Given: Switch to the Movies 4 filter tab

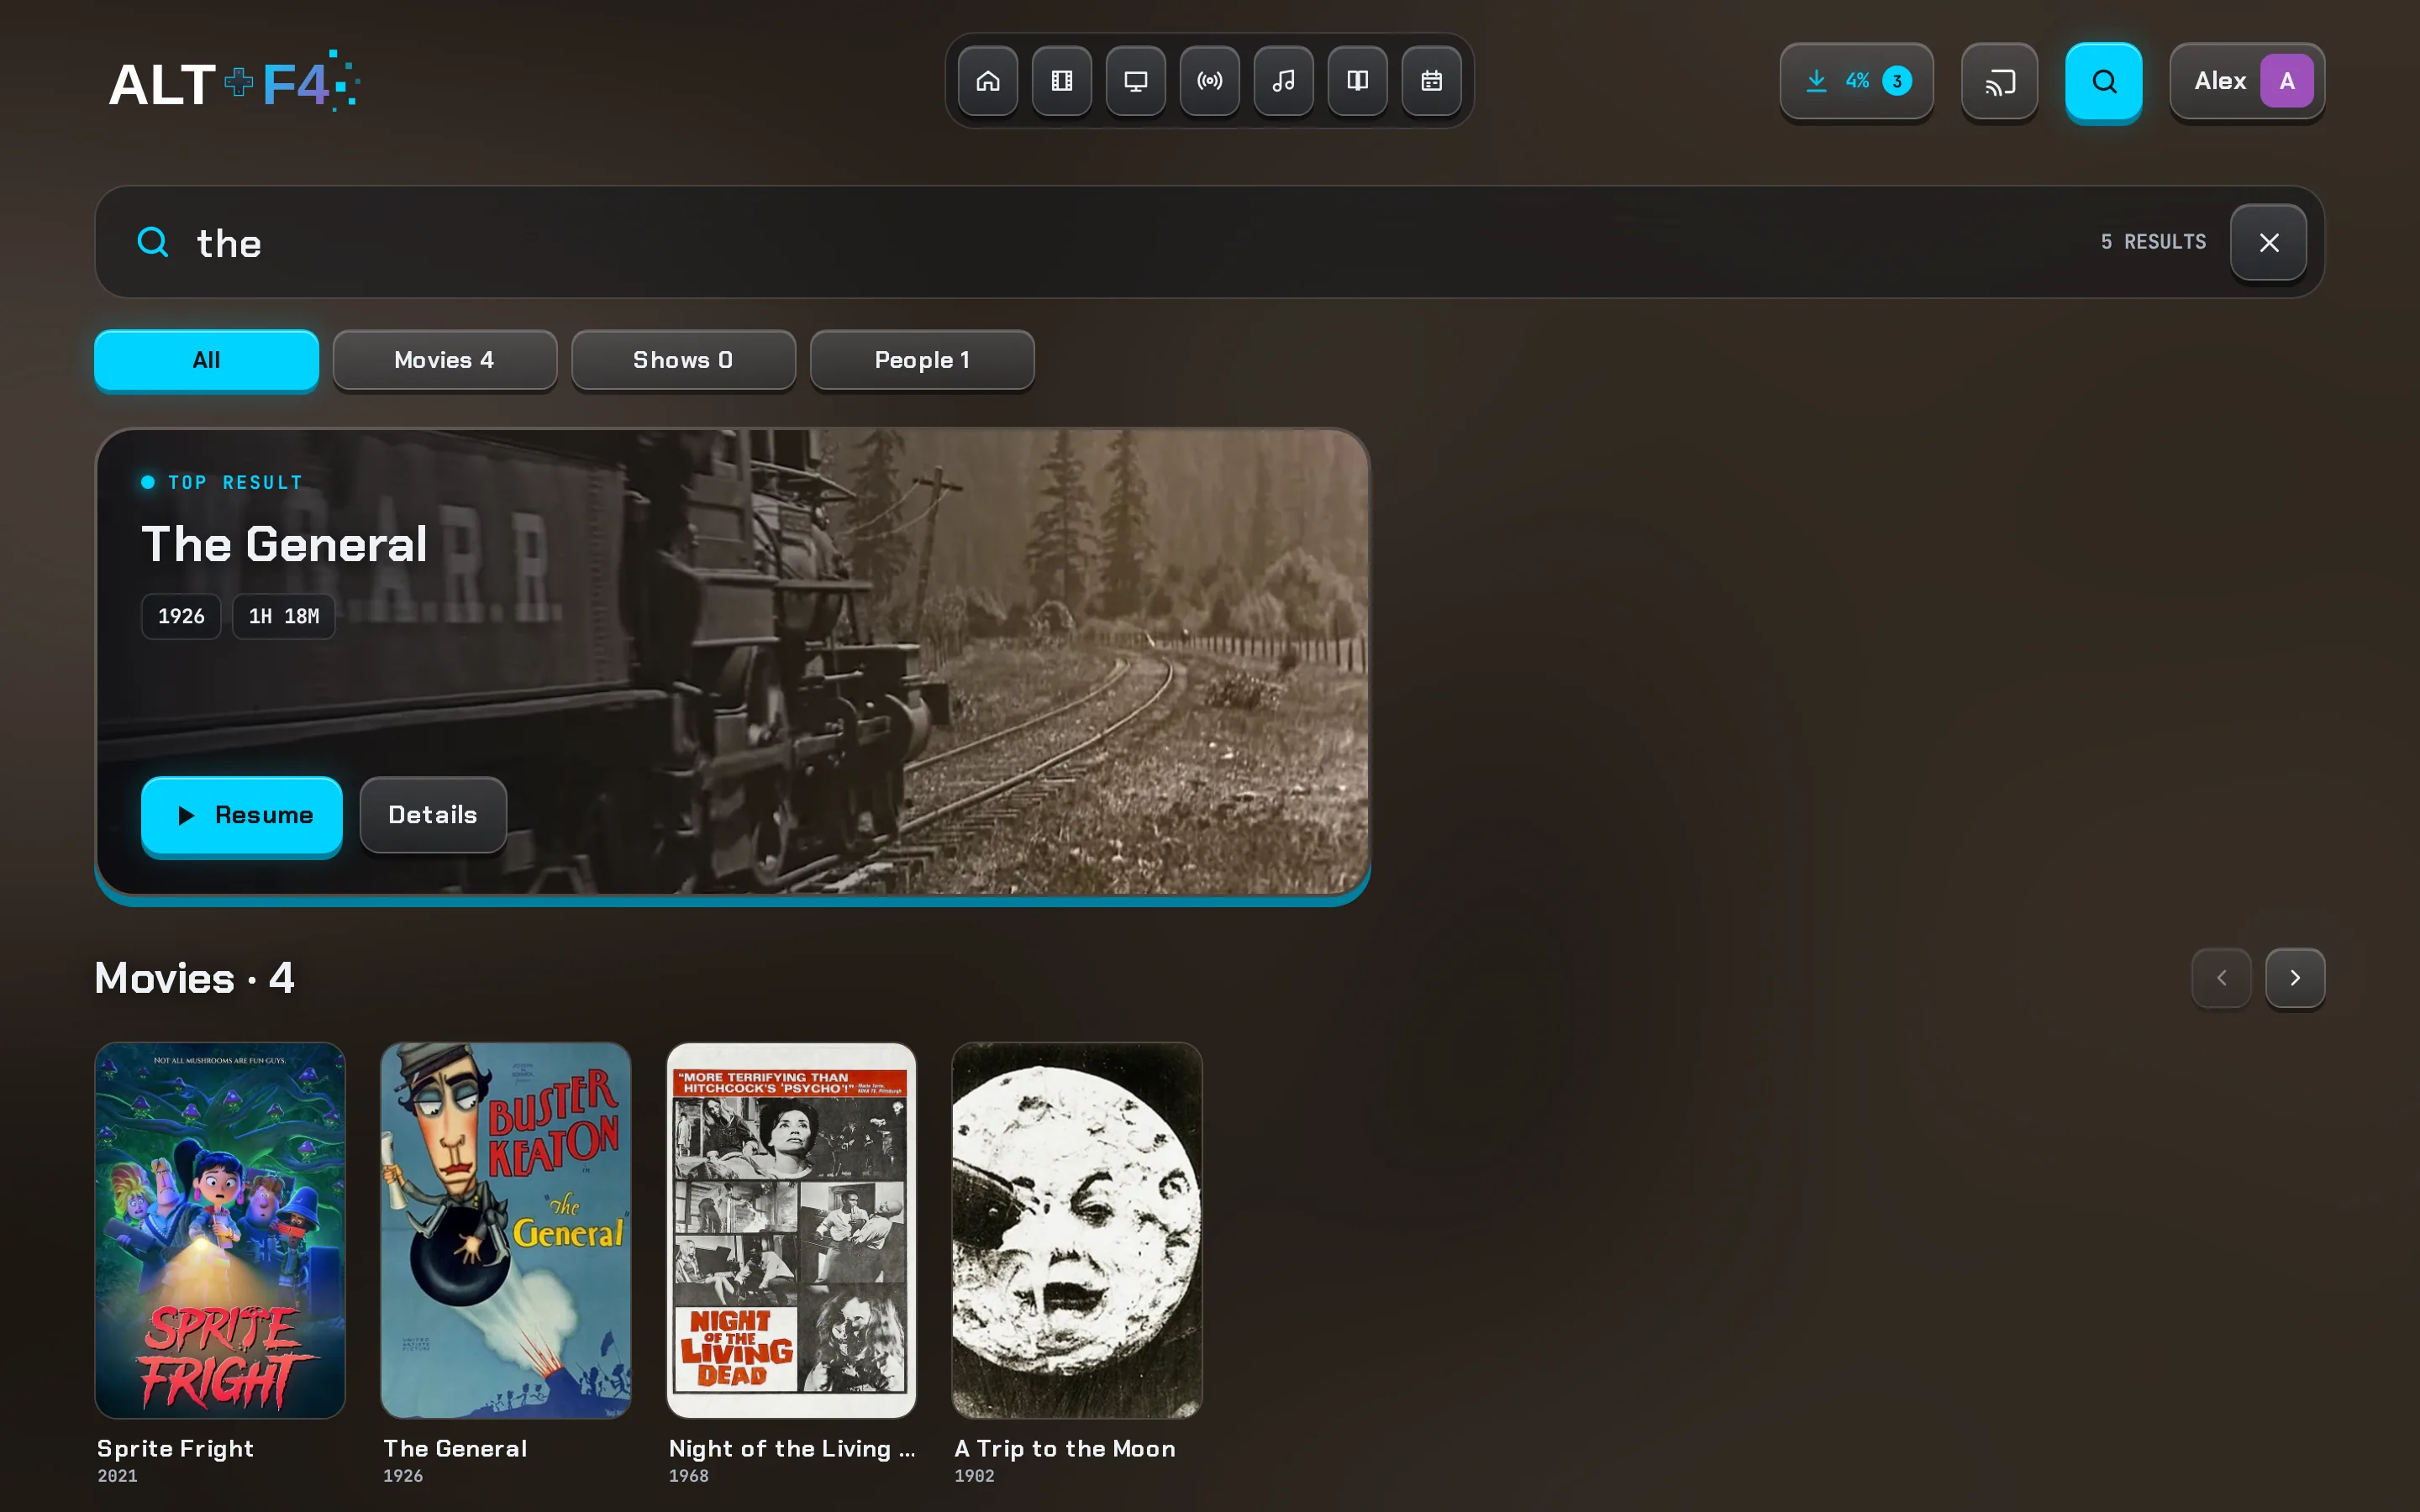Looking at the screenshot, I should tap(445, 360).
